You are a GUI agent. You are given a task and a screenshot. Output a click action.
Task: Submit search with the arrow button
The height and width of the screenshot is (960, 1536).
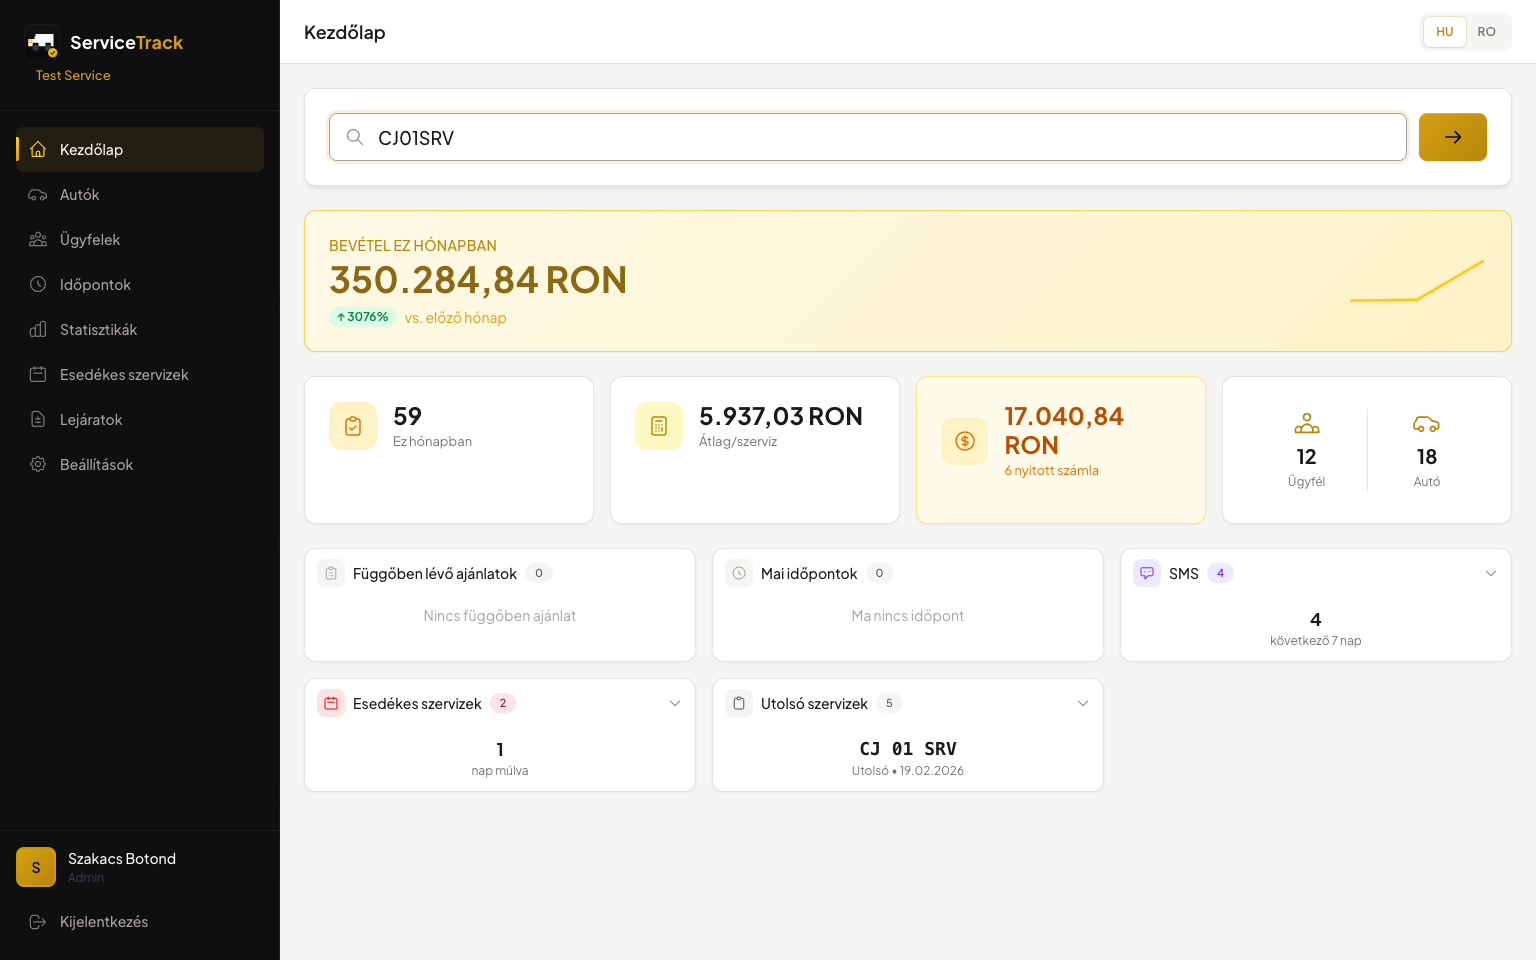click(x=1452, y=137)
